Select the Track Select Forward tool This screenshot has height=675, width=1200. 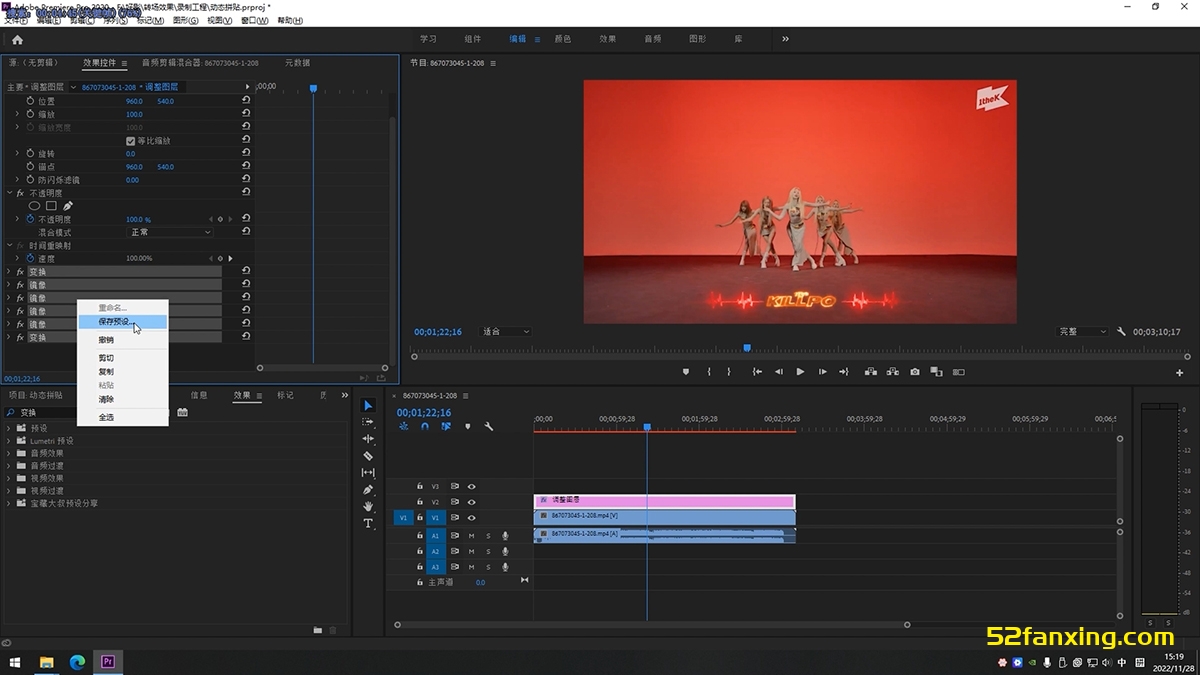click(368, 422)
